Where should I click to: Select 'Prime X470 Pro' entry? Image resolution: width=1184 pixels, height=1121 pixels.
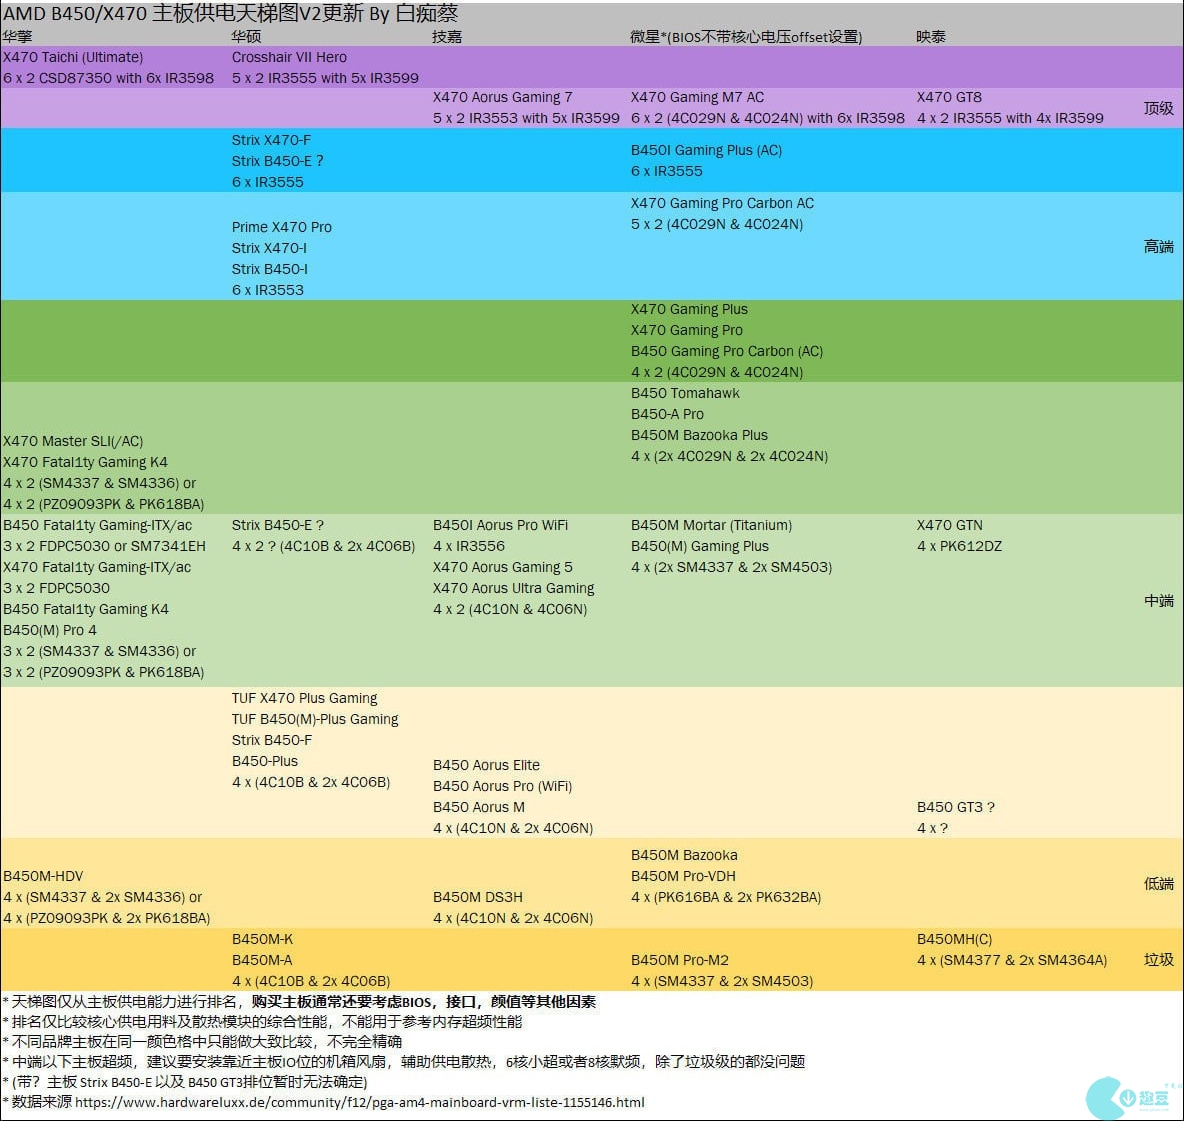(282, 227)
